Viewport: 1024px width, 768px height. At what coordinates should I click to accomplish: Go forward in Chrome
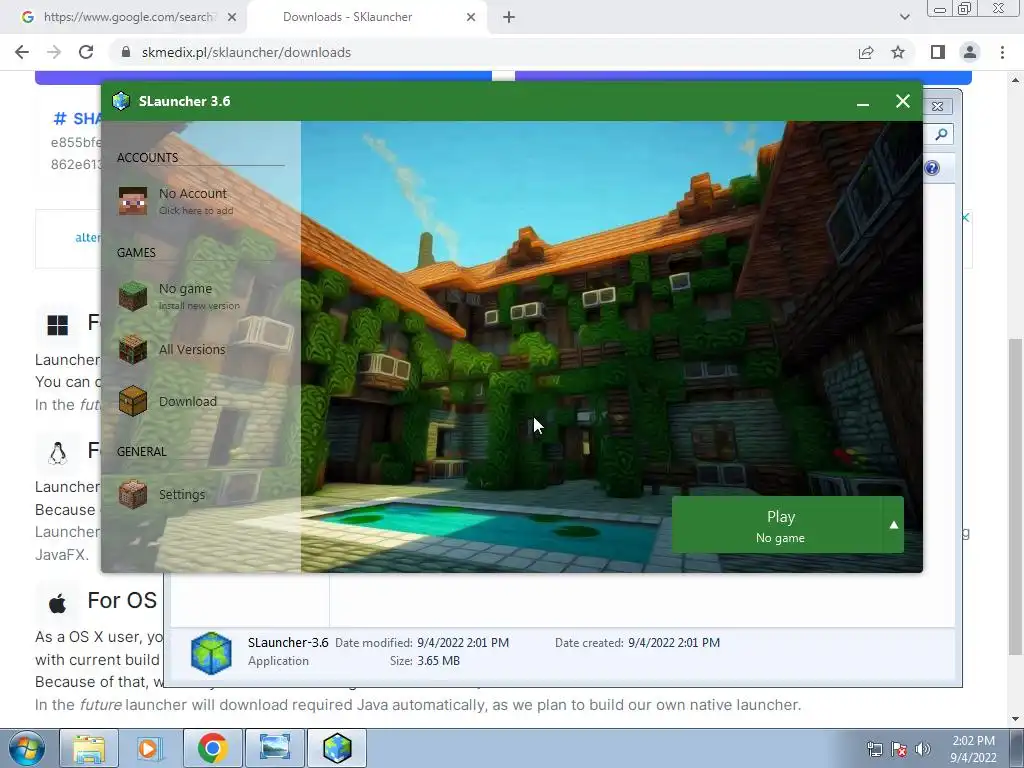(x=54, y=52)
